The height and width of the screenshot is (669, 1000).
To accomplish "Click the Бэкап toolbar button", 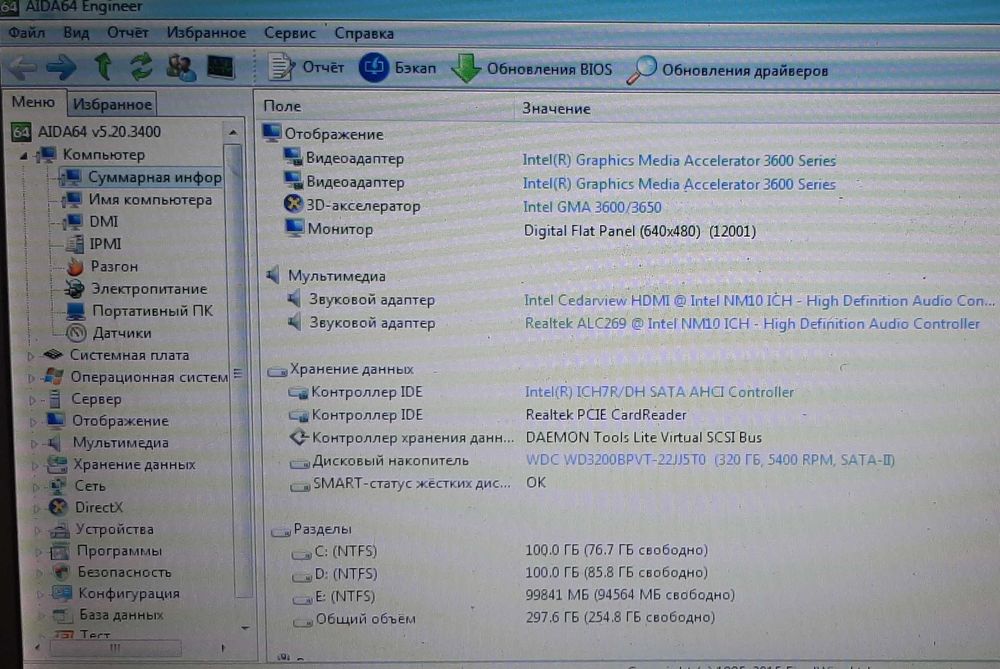I will [x=398, y=68].
